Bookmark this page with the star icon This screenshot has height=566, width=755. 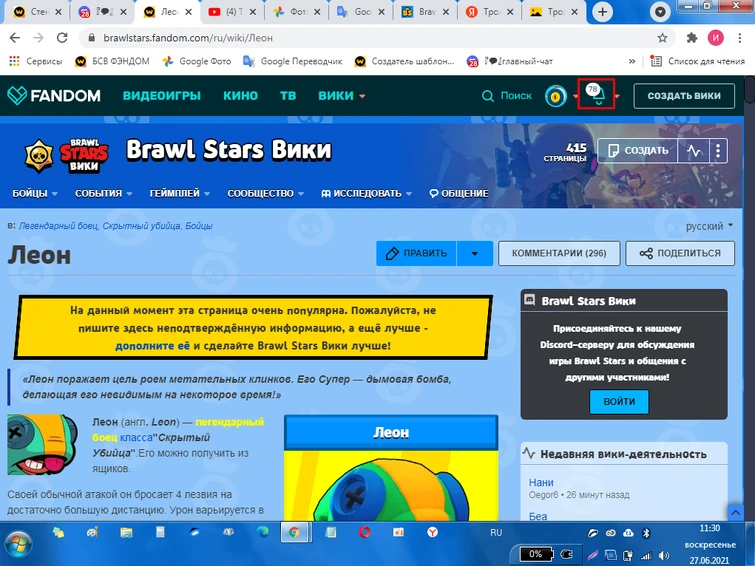(663, 38)
